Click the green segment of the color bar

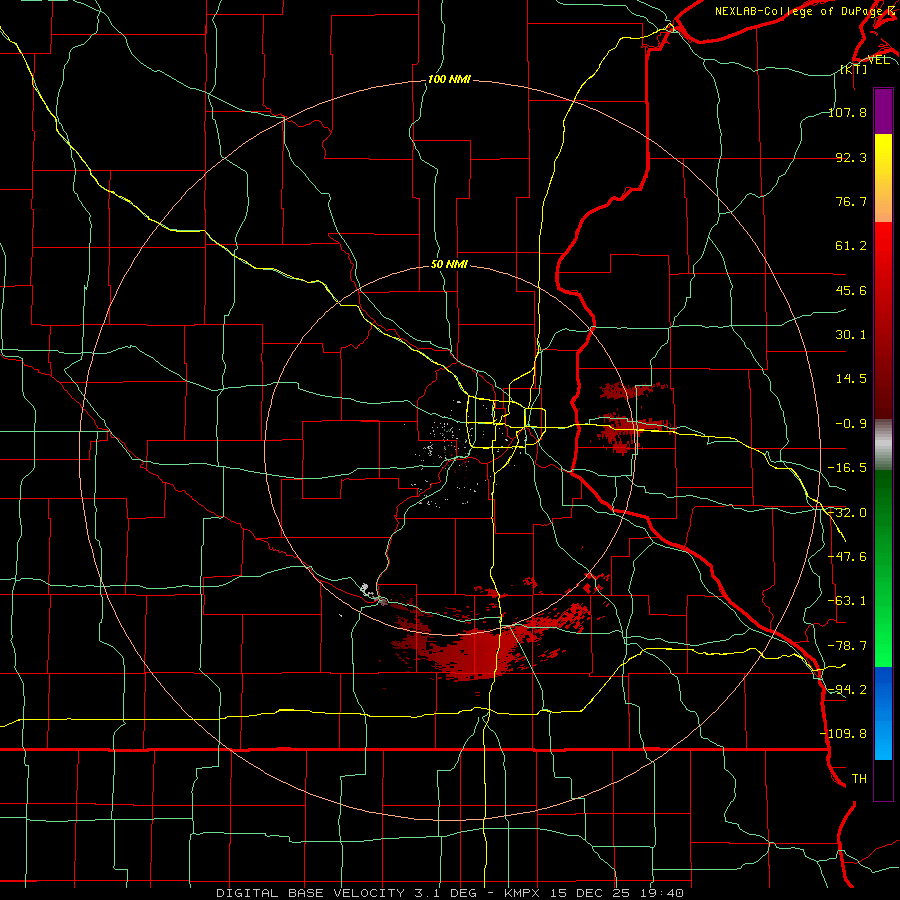pos(883,568)
